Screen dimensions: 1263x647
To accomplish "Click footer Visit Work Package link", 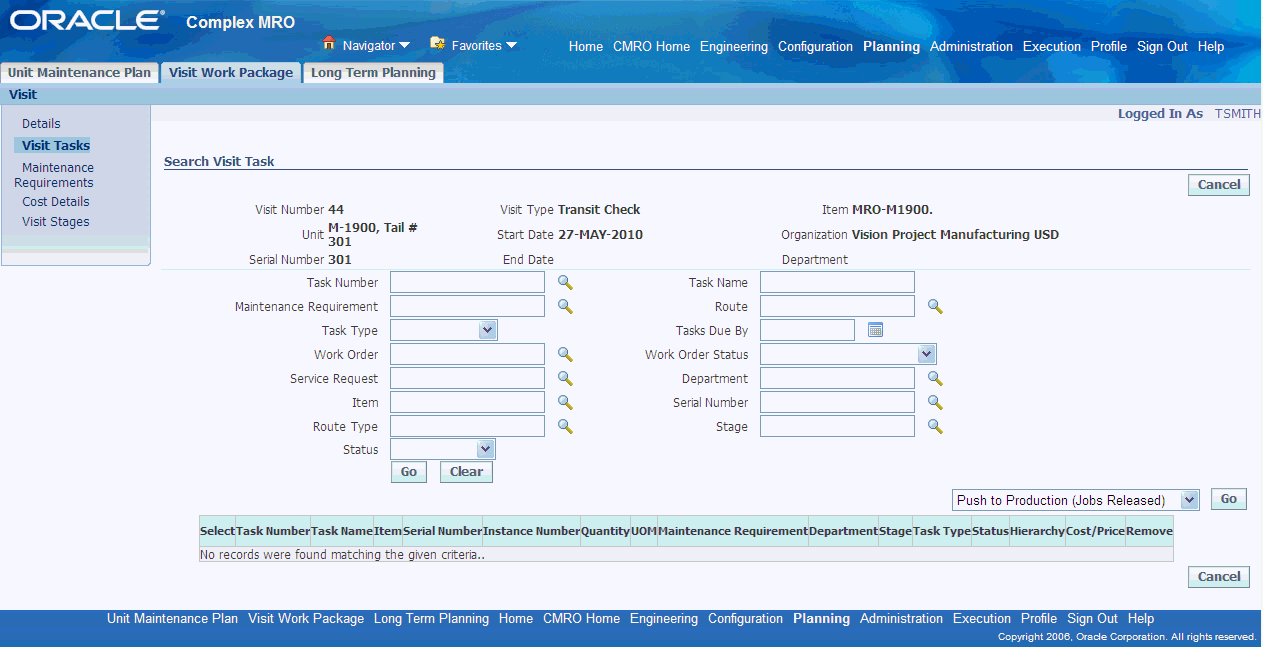I will click(306, 619).
